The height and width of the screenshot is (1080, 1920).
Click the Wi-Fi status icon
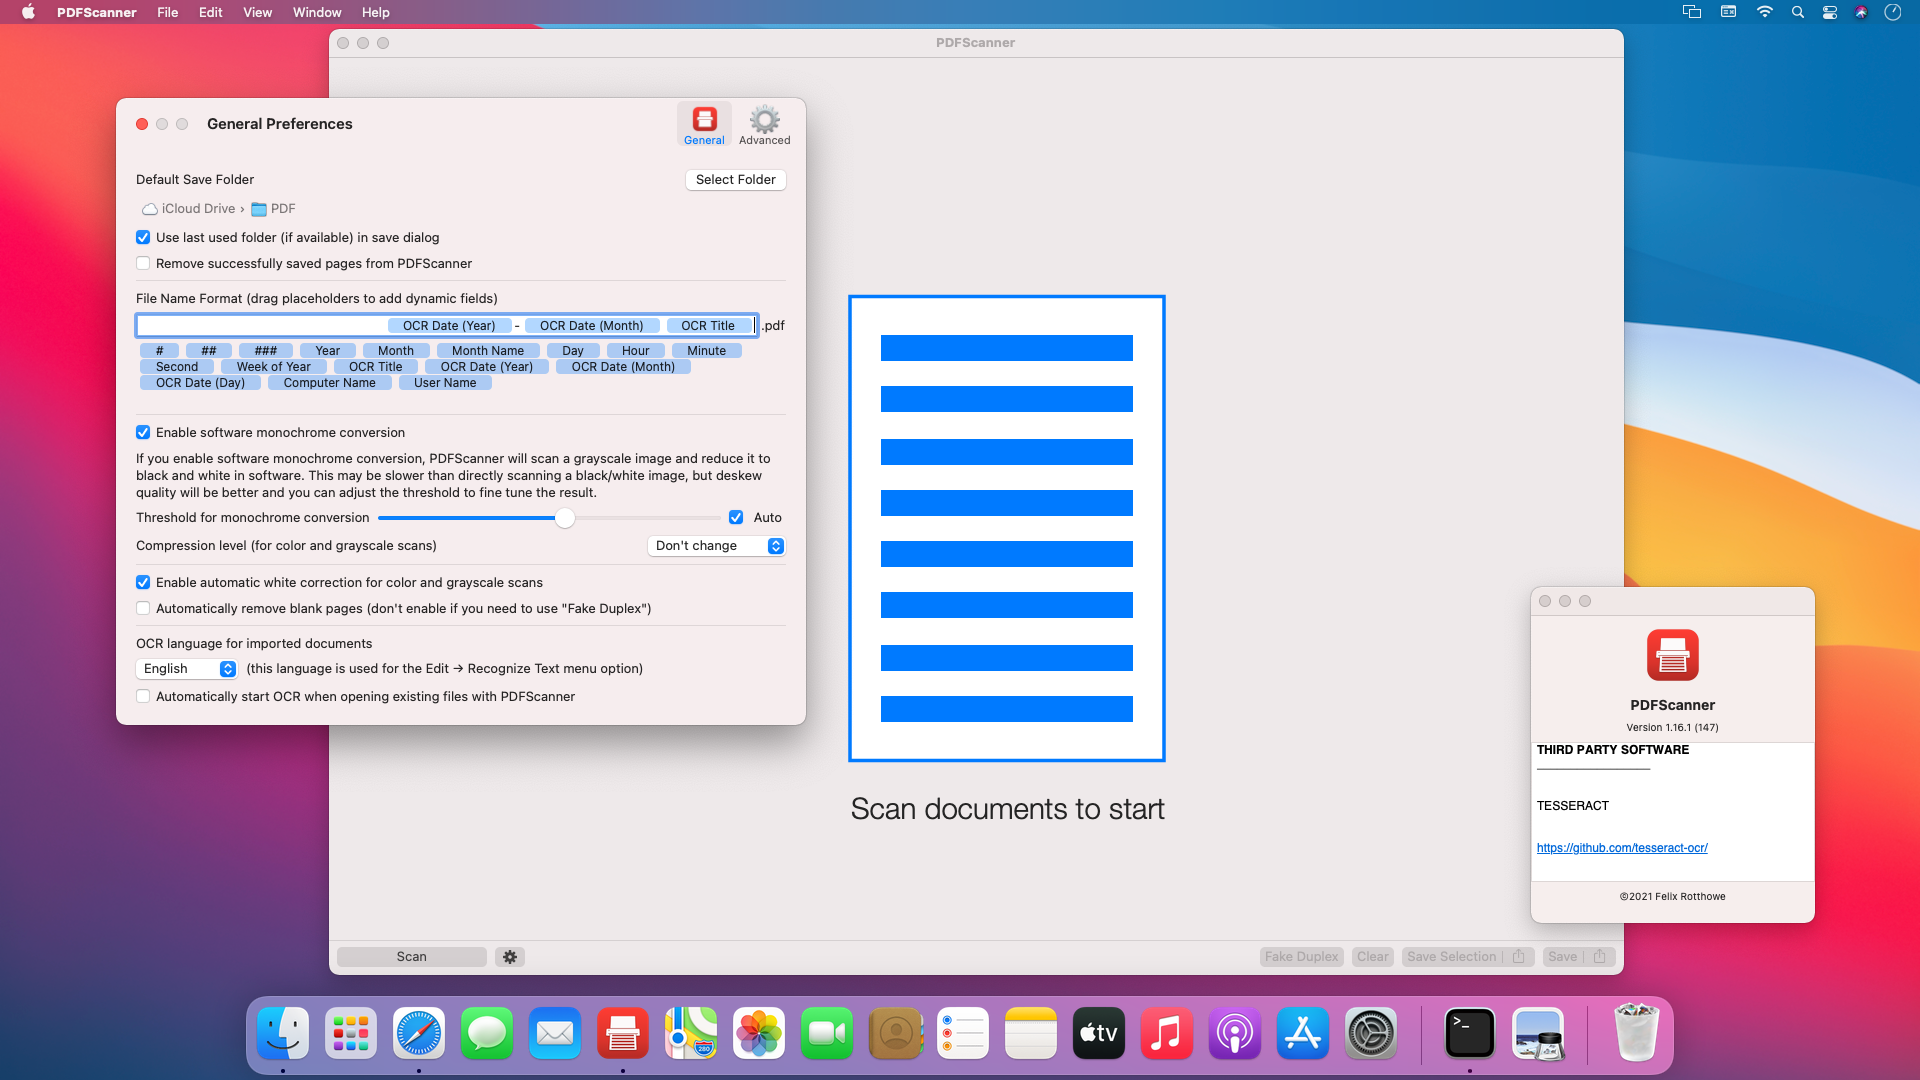click(x=1765, y=12)
